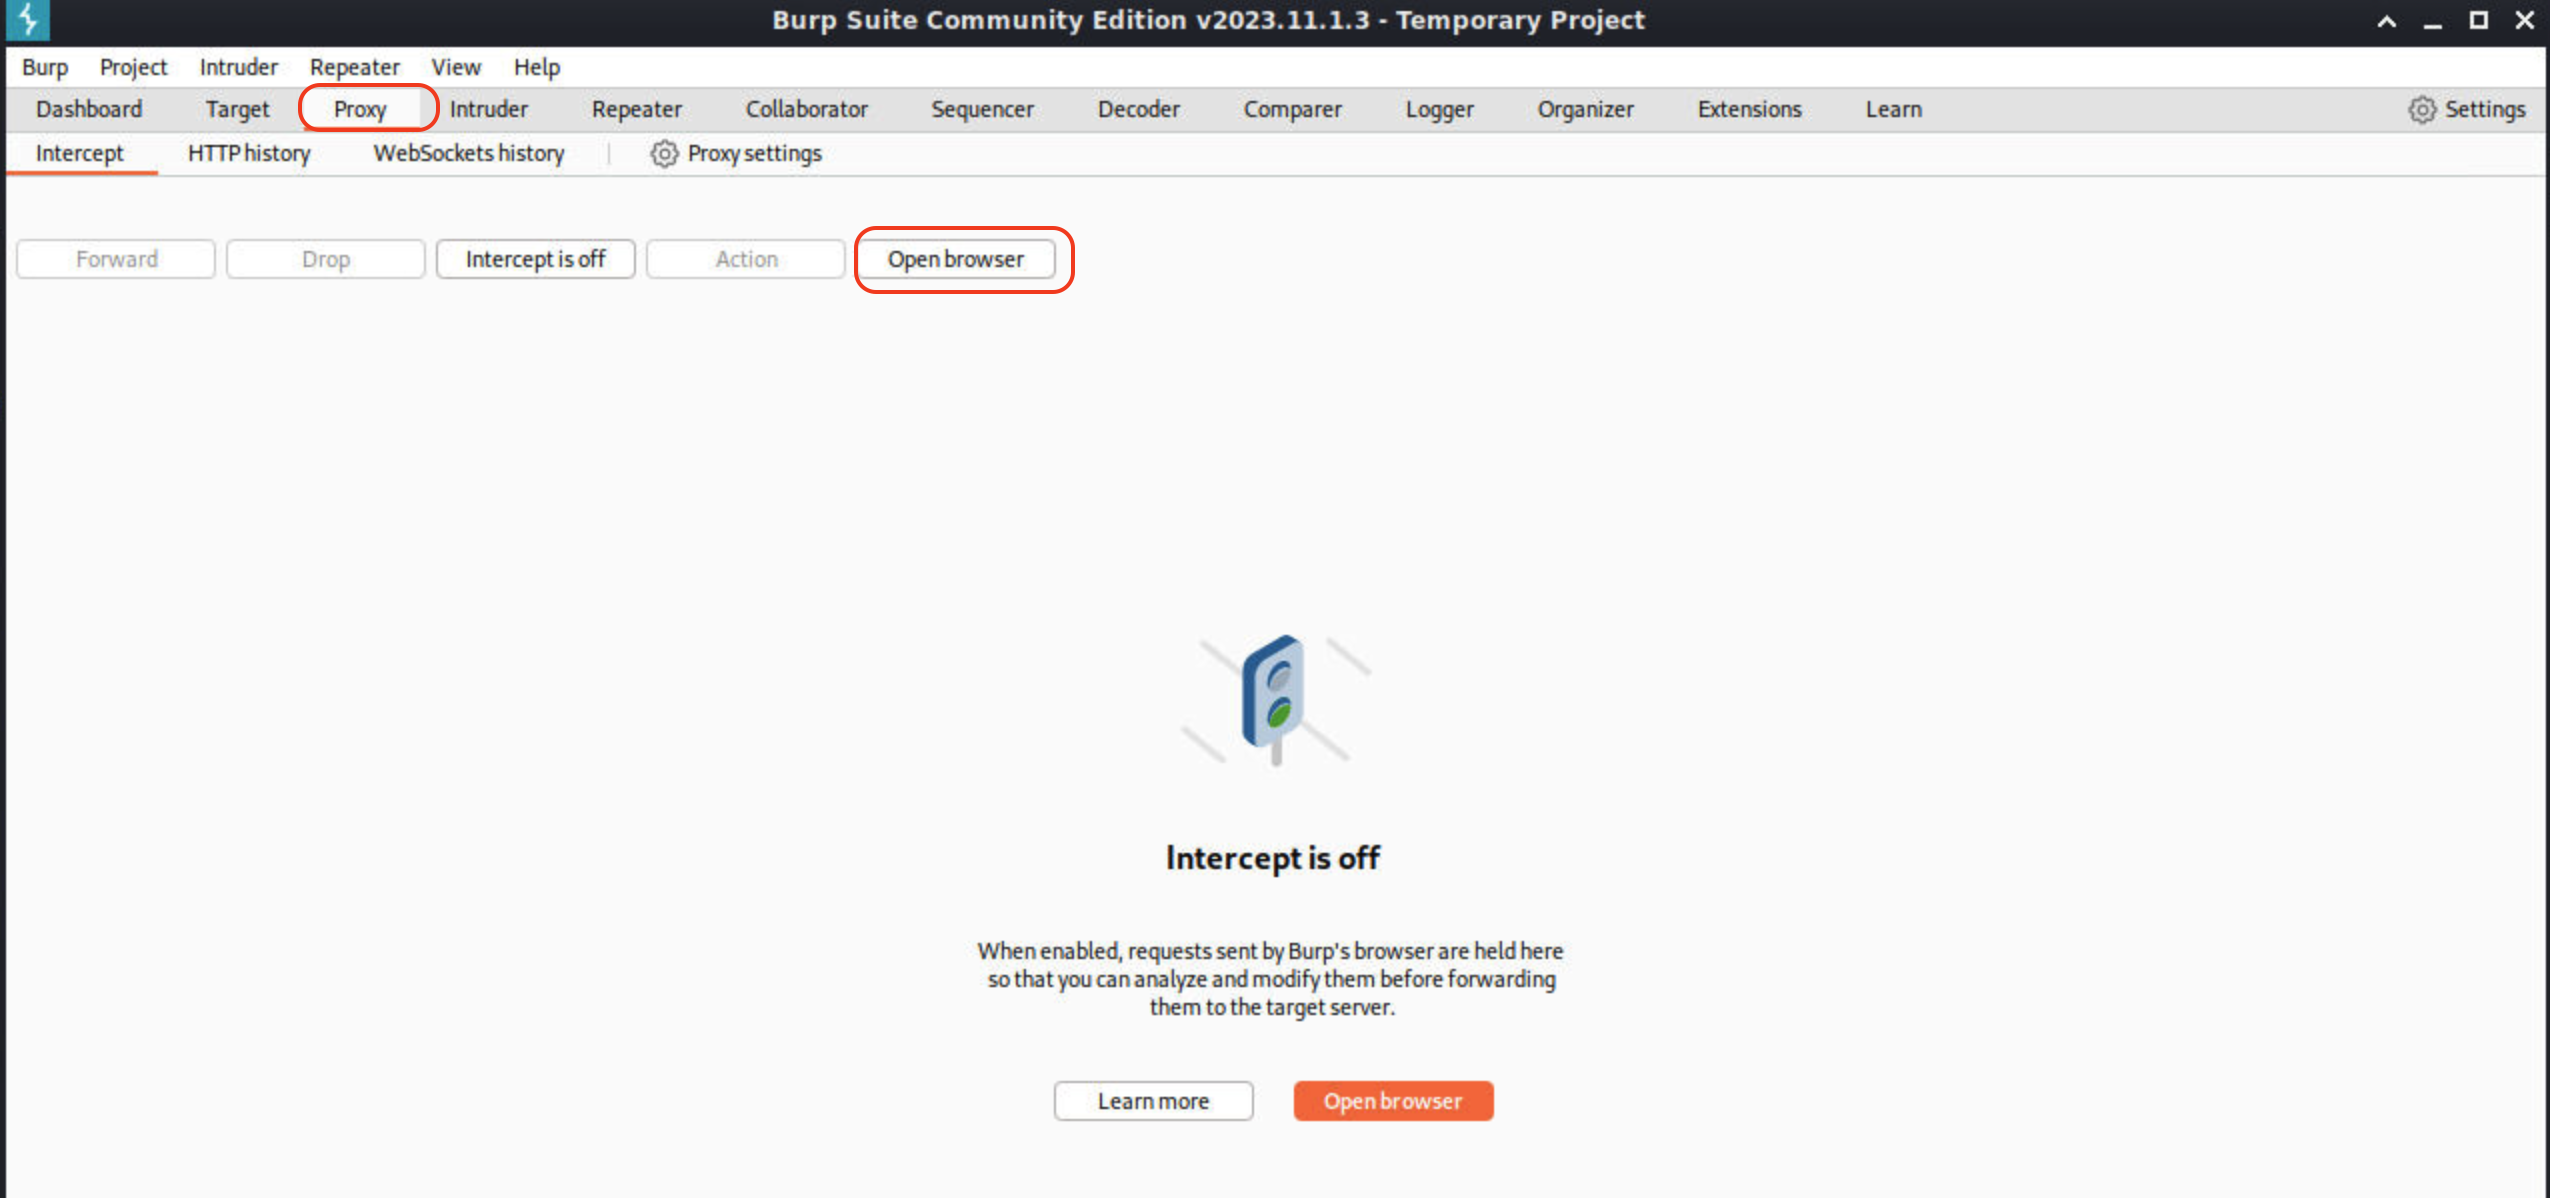Open Proxy settings
2550x1198 pixels.
736,153
